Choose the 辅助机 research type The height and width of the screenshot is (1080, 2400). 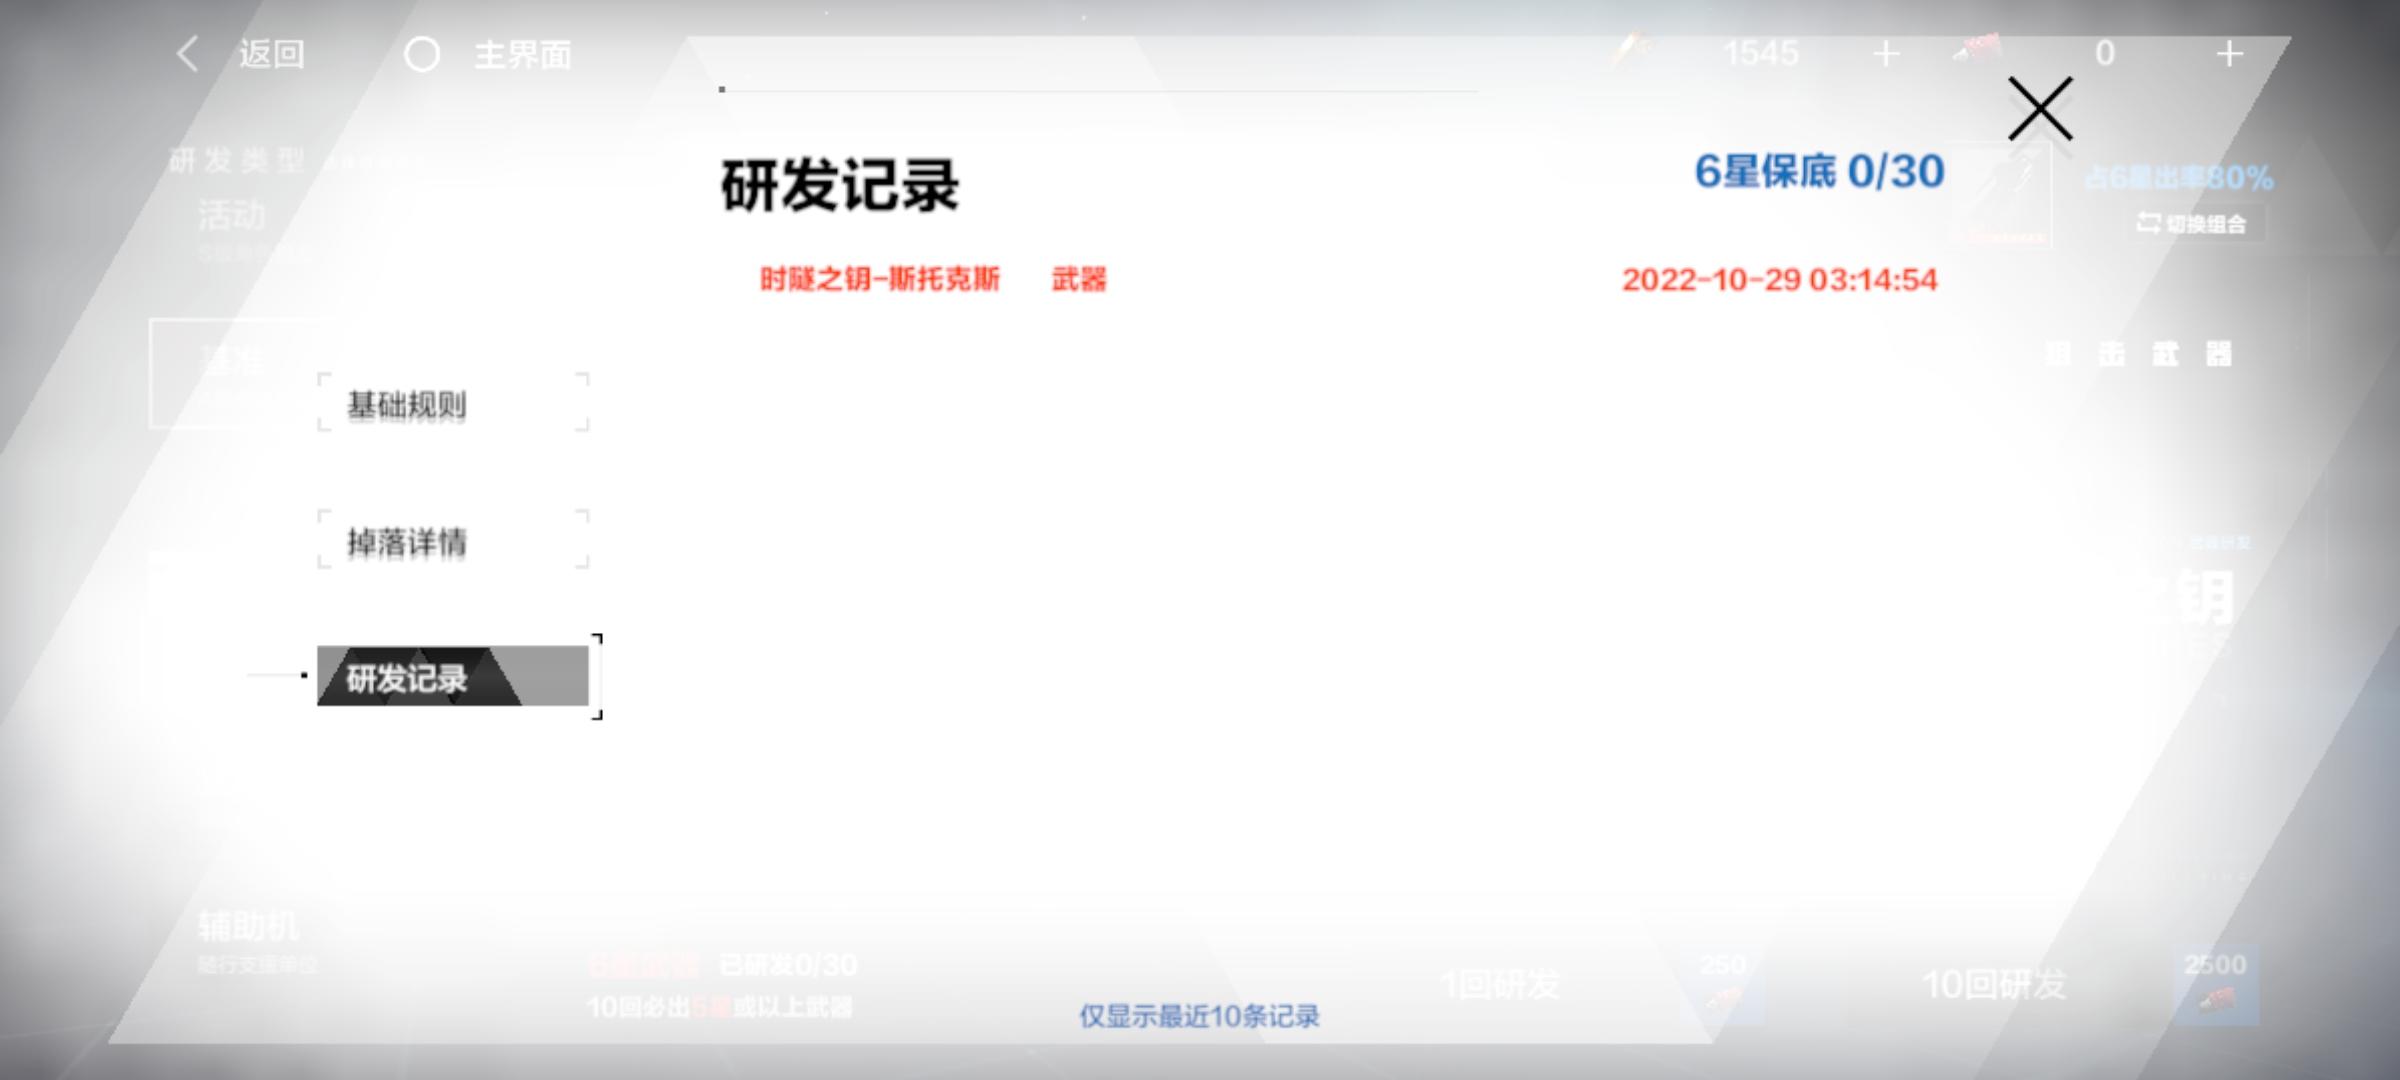click(x=248, y=927)
